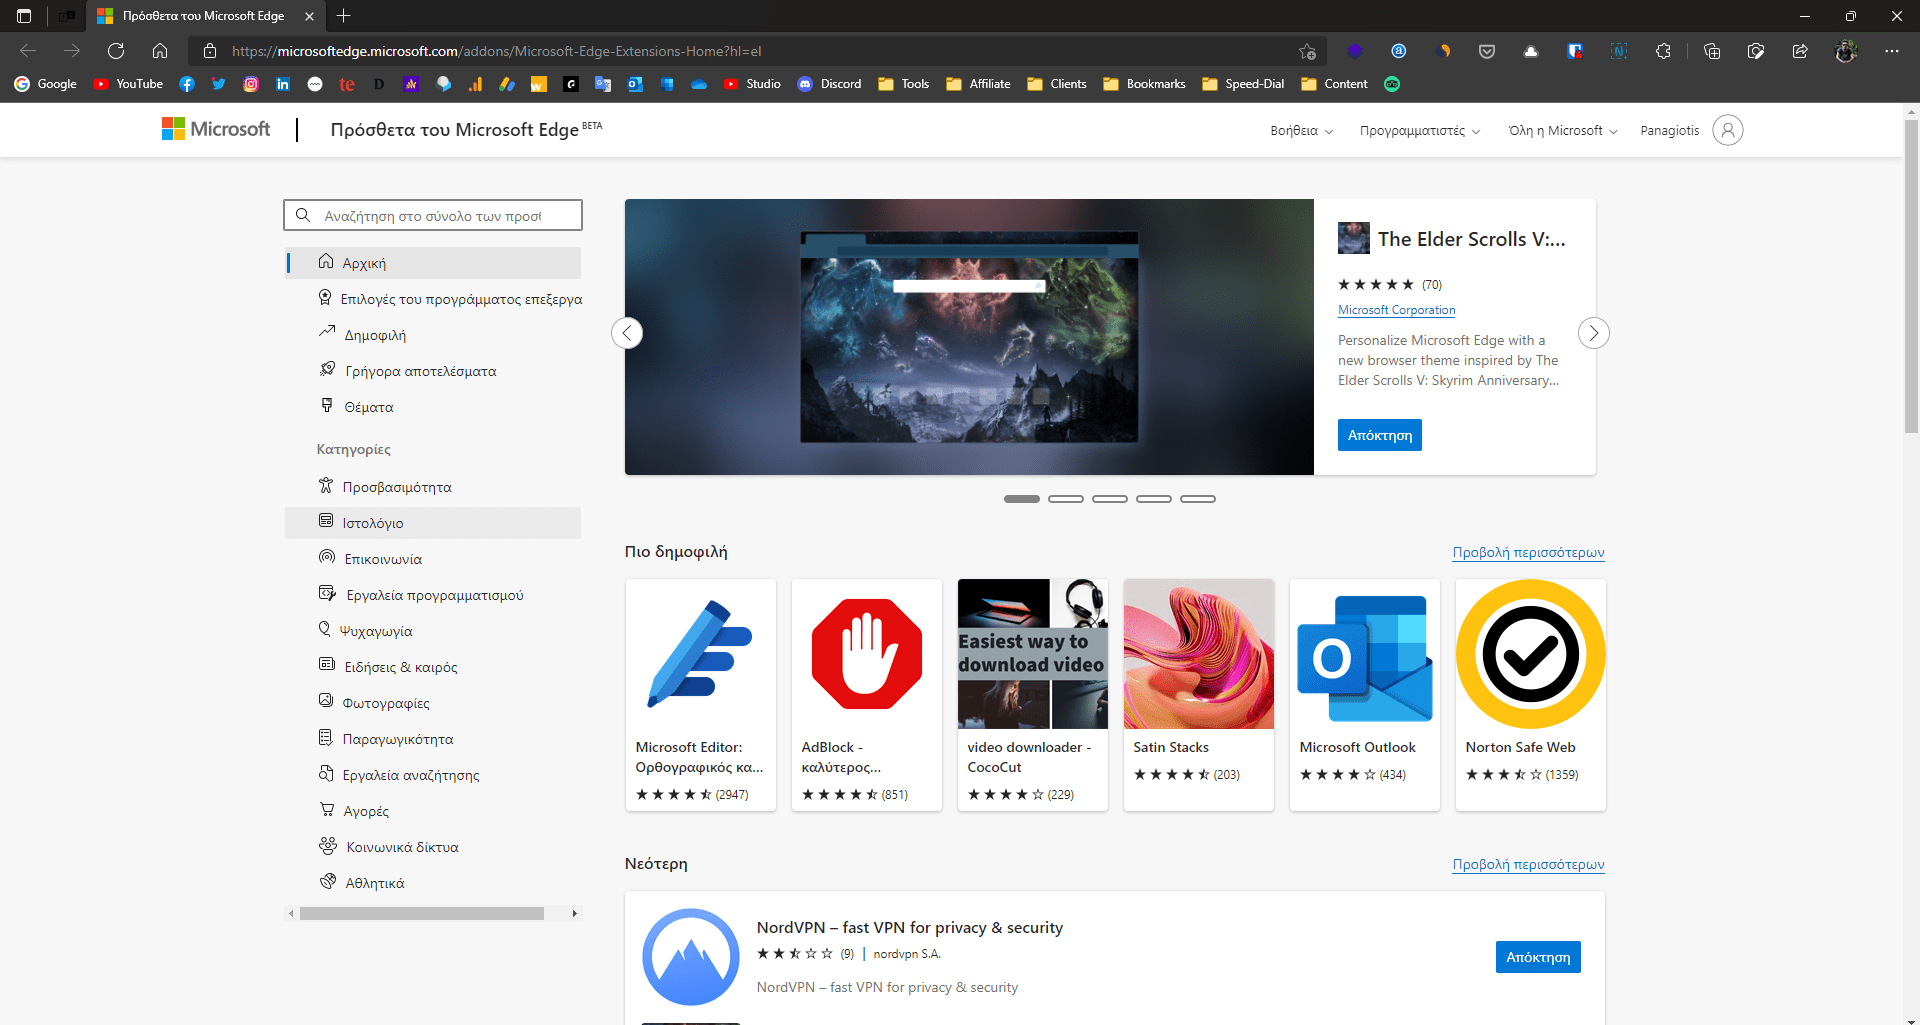Screen dimensions: 1920x1025
Task: Open the Extensions puzzle icon in toolbar
Action: (x=1663, y=51)
